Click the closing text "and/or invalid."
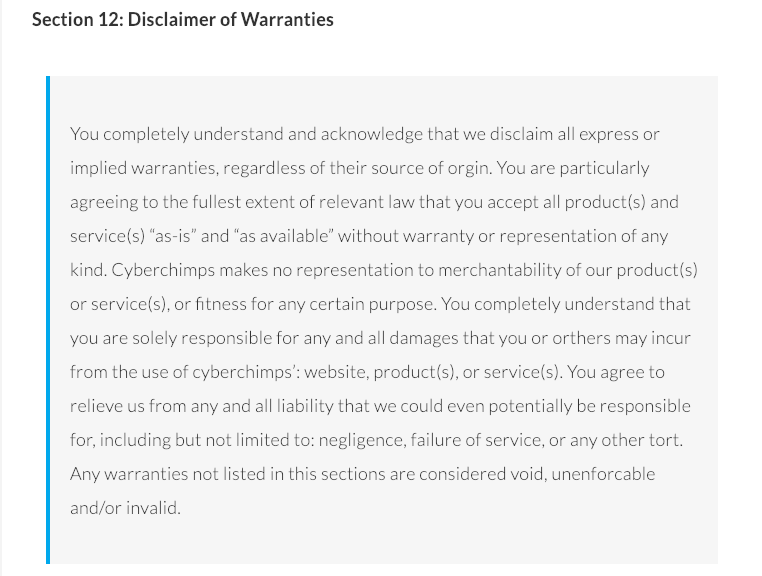The image size is (762, 576). (125, 508)
